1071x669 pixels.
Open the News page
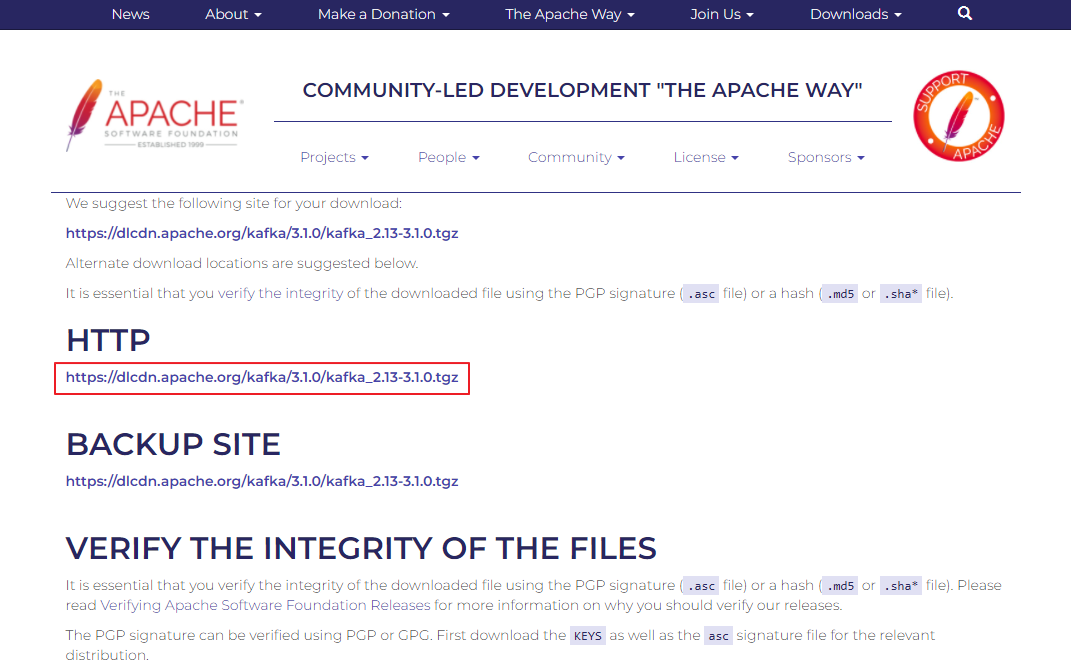click(x=130, y=14)
